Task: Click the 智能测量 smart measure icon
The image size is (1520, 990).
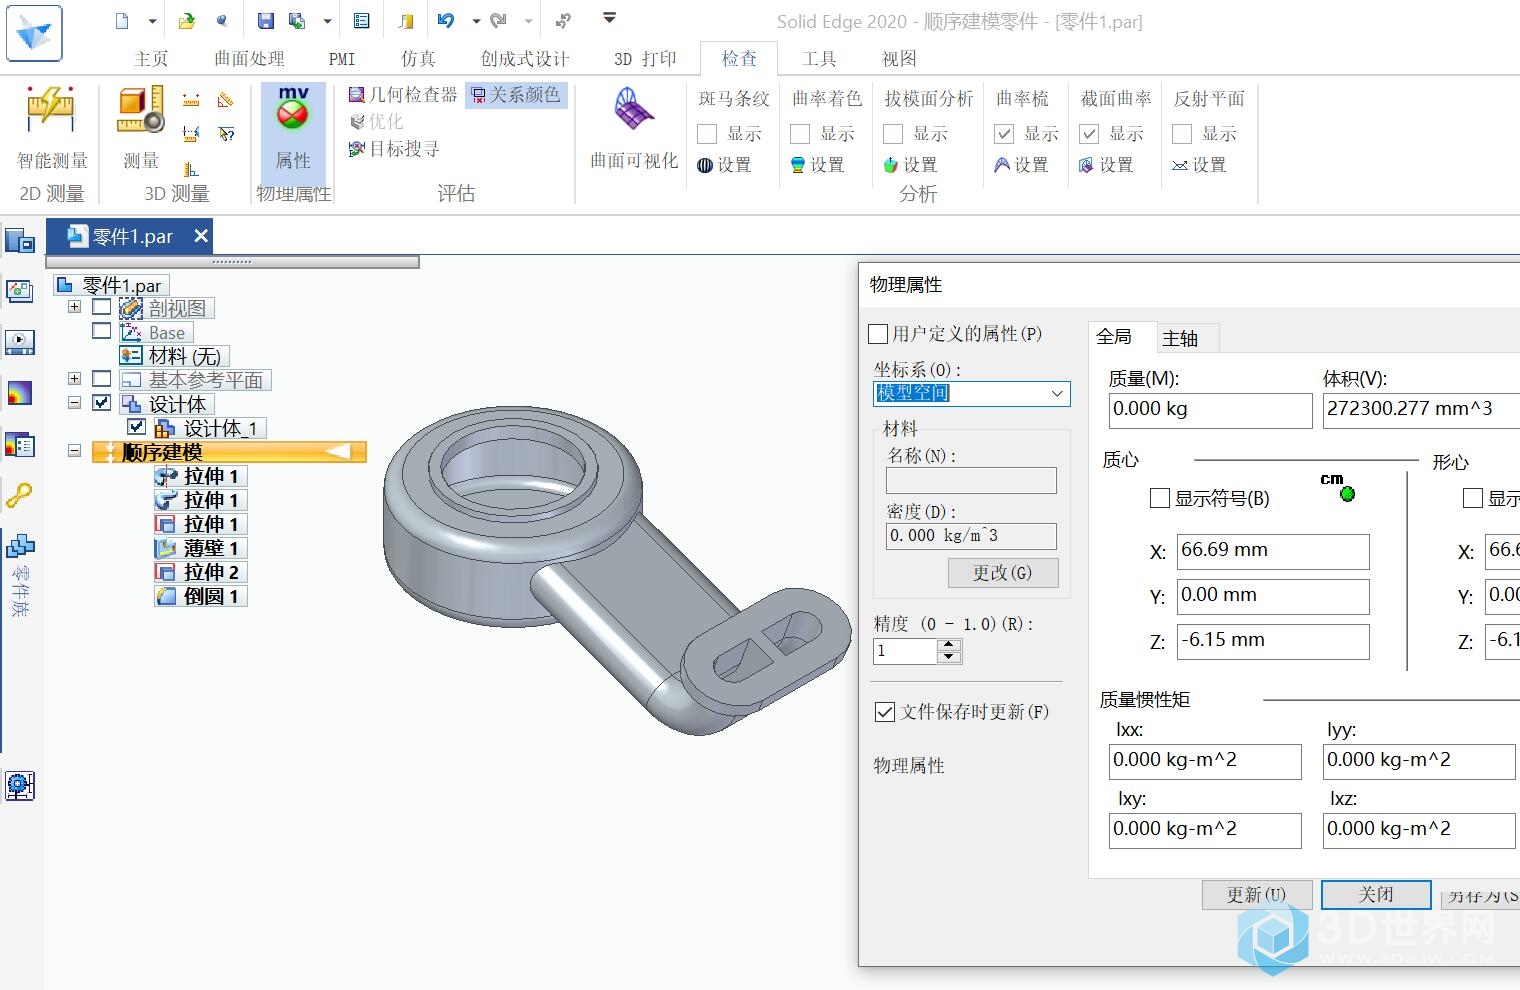Action: [x=51, y=110]
